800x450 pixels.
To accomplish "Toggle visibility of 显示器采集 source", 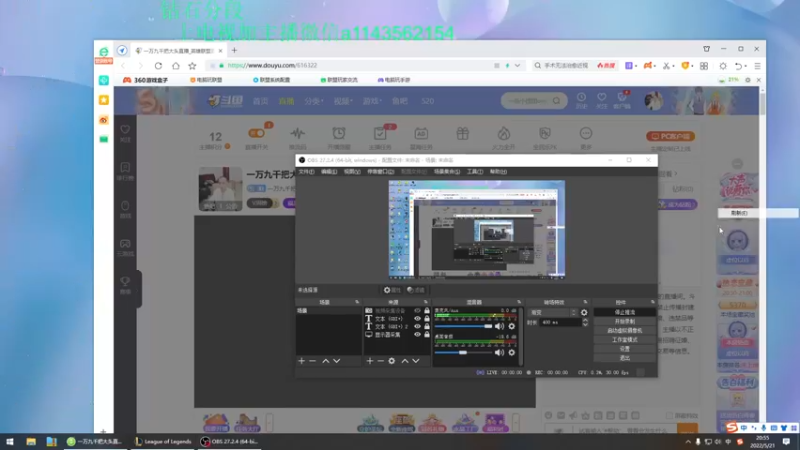I will (x=417, y=335).
